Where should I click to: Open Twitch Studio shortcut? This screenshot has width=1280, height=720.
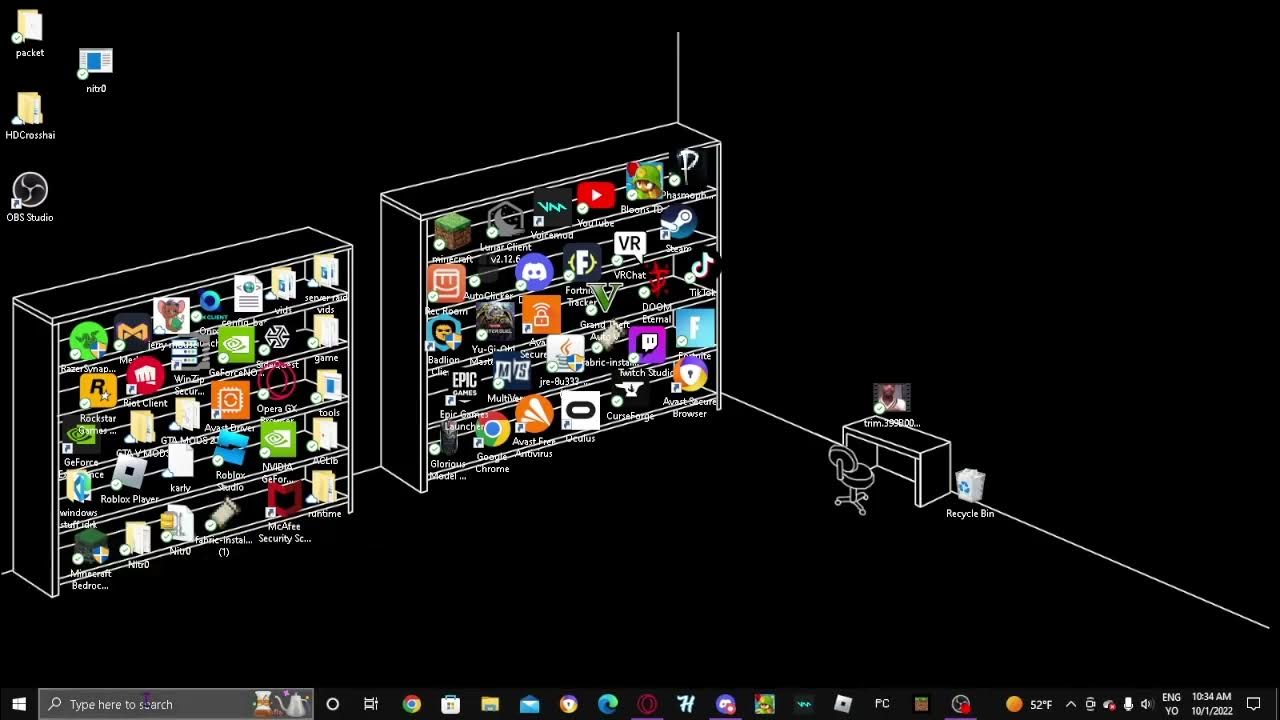click(647, 352)
